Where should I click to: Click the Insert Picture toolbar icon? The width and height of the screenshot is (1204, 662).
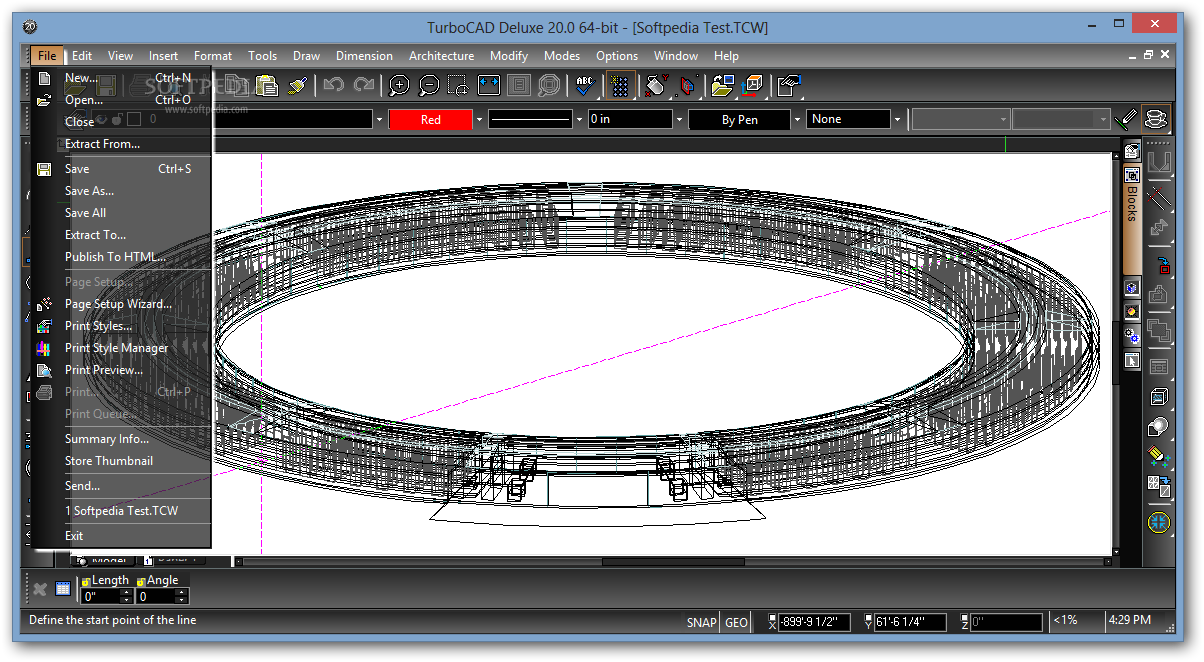723,86
